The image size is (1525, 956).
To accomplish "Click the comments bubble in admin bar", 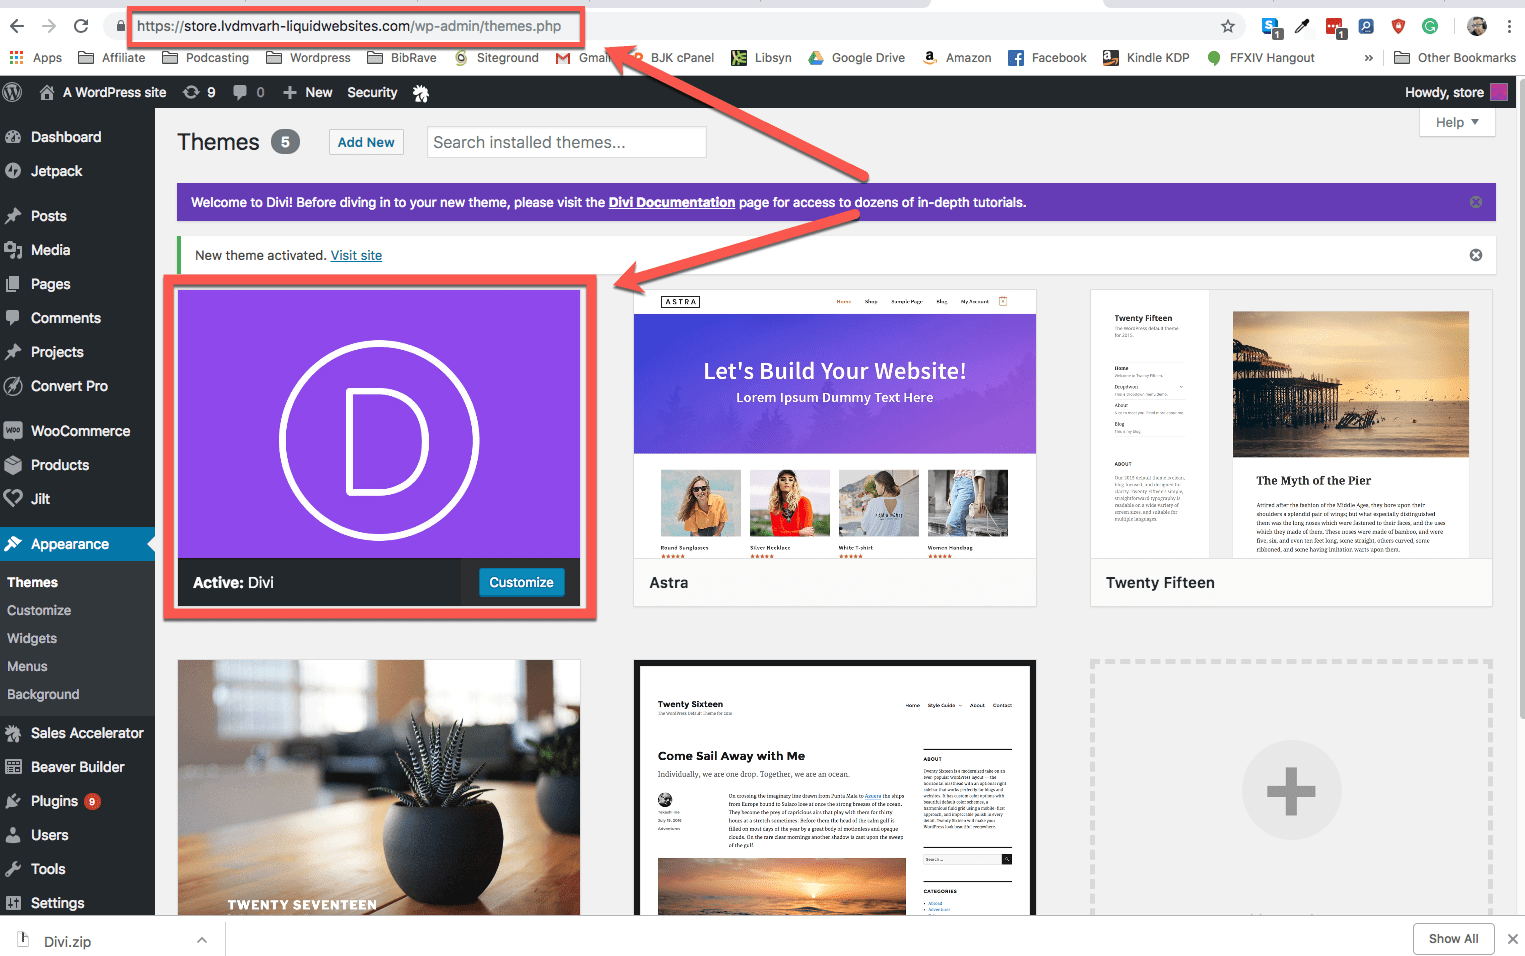I will [x=248, y=92].
